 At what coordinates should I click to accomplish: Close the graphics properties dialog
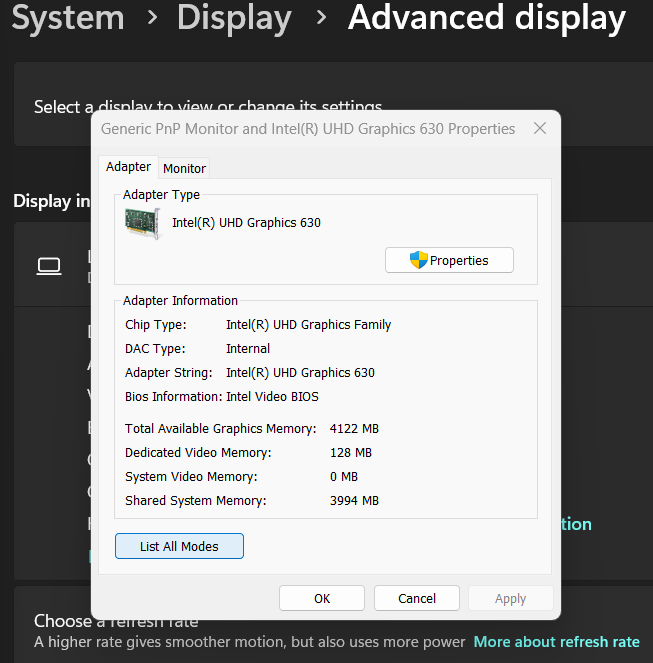pyautogui.click(x=540, y=128)
